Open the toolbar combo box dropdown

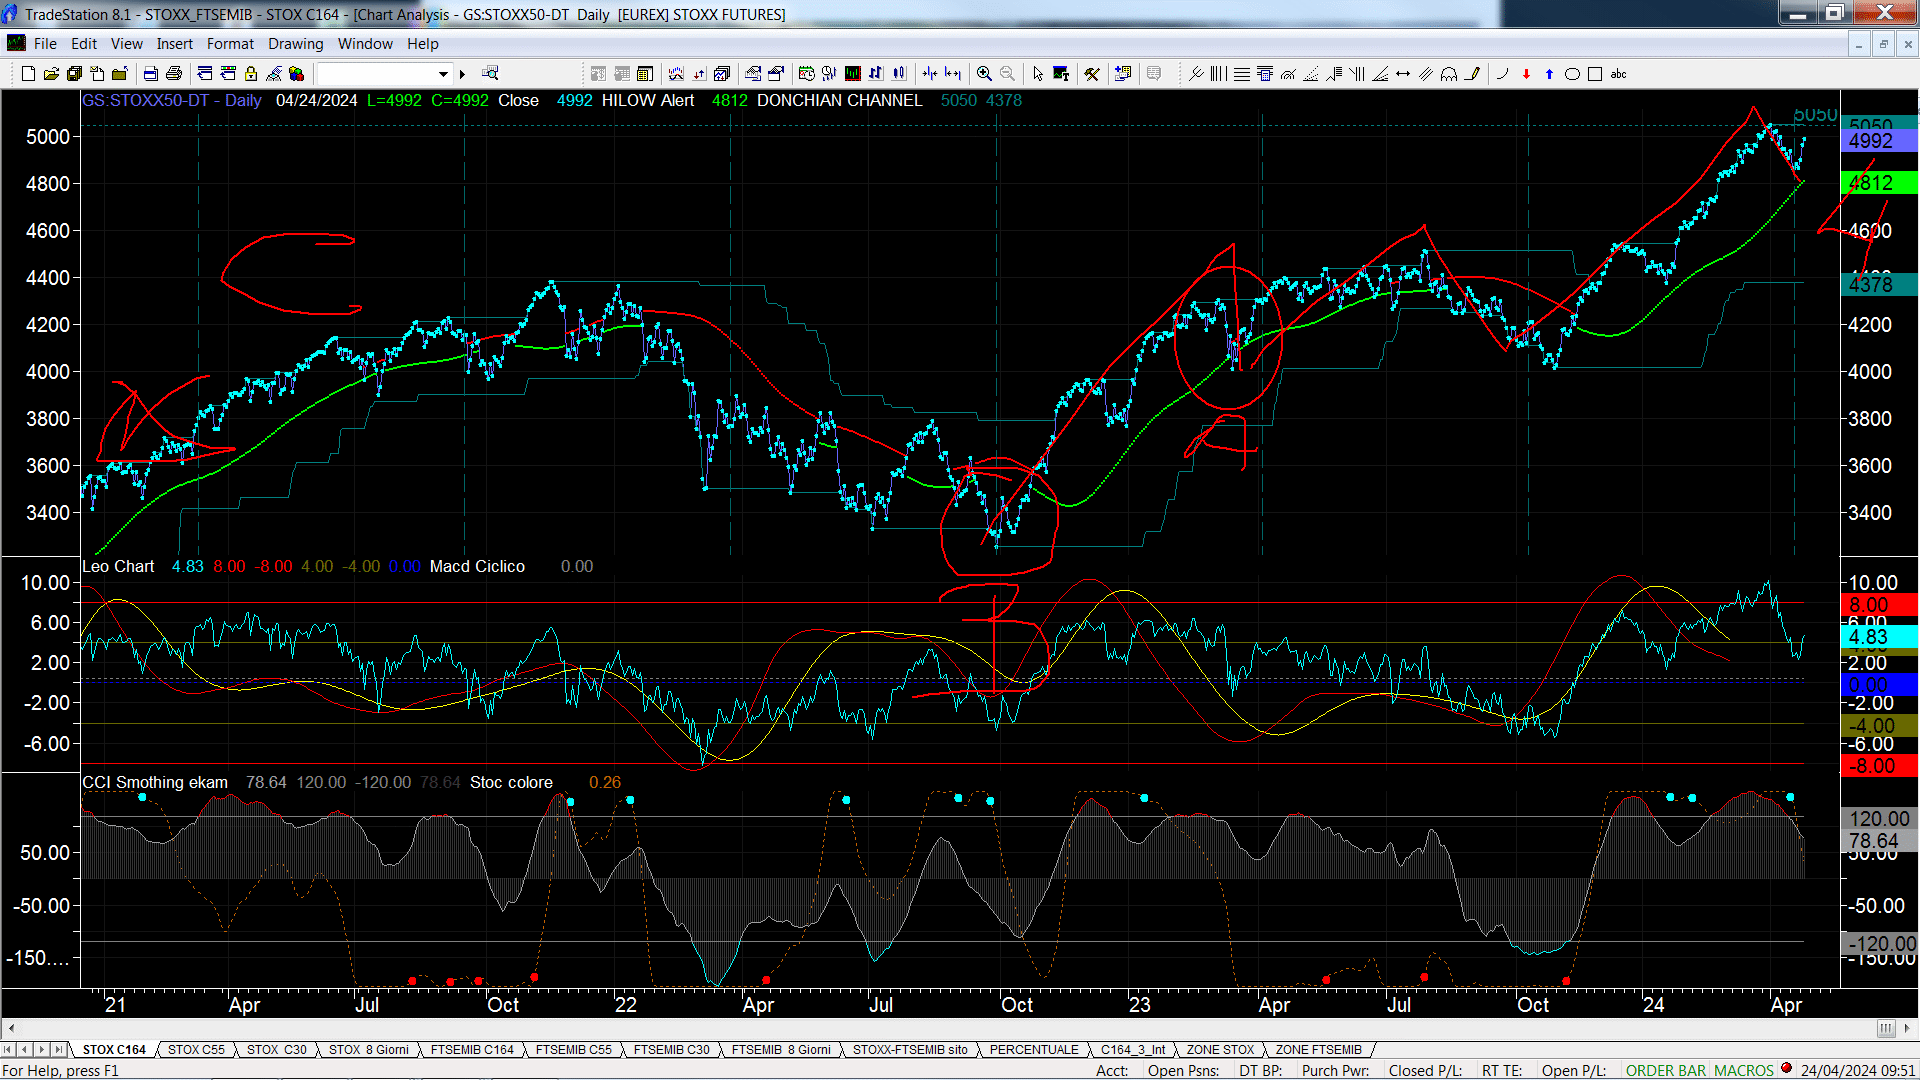[443, 73]
